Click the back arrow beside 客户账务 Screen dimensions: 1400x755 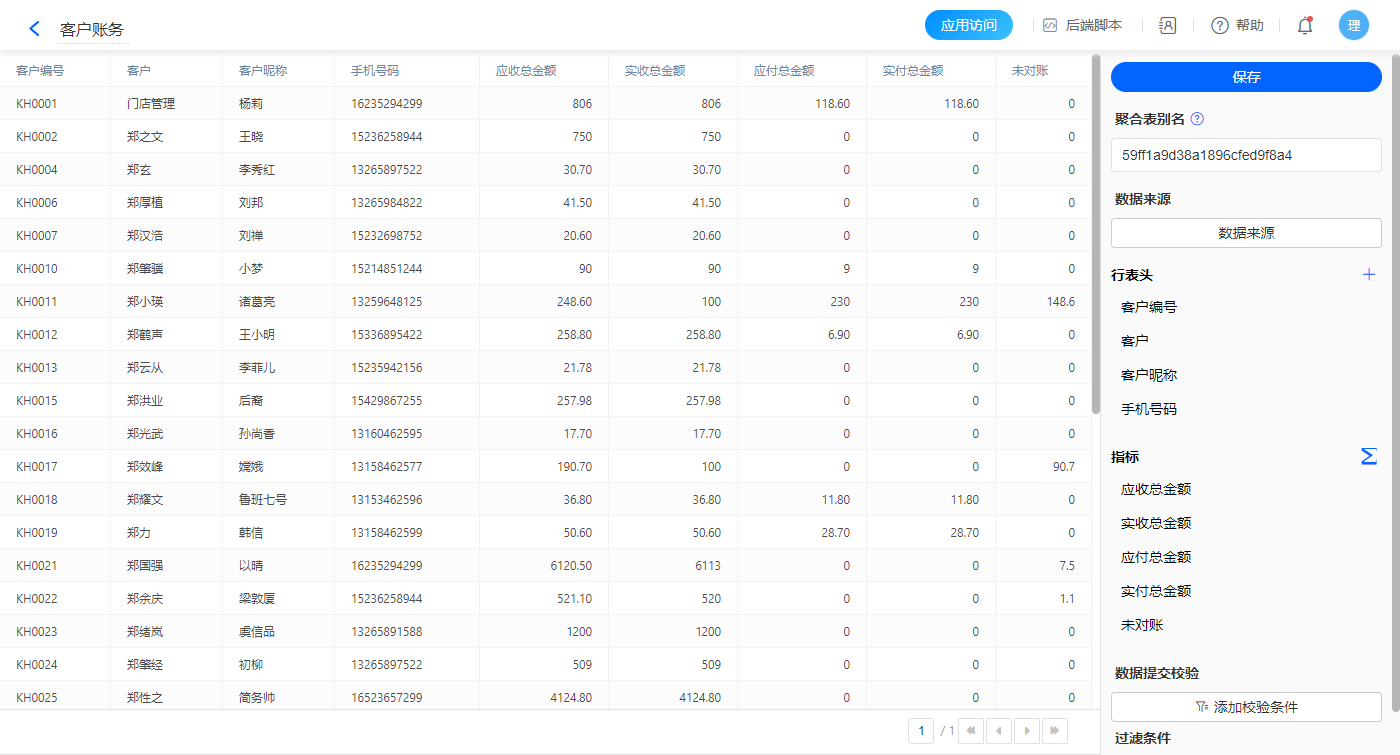pyautogui.click(x=34, y=29)
